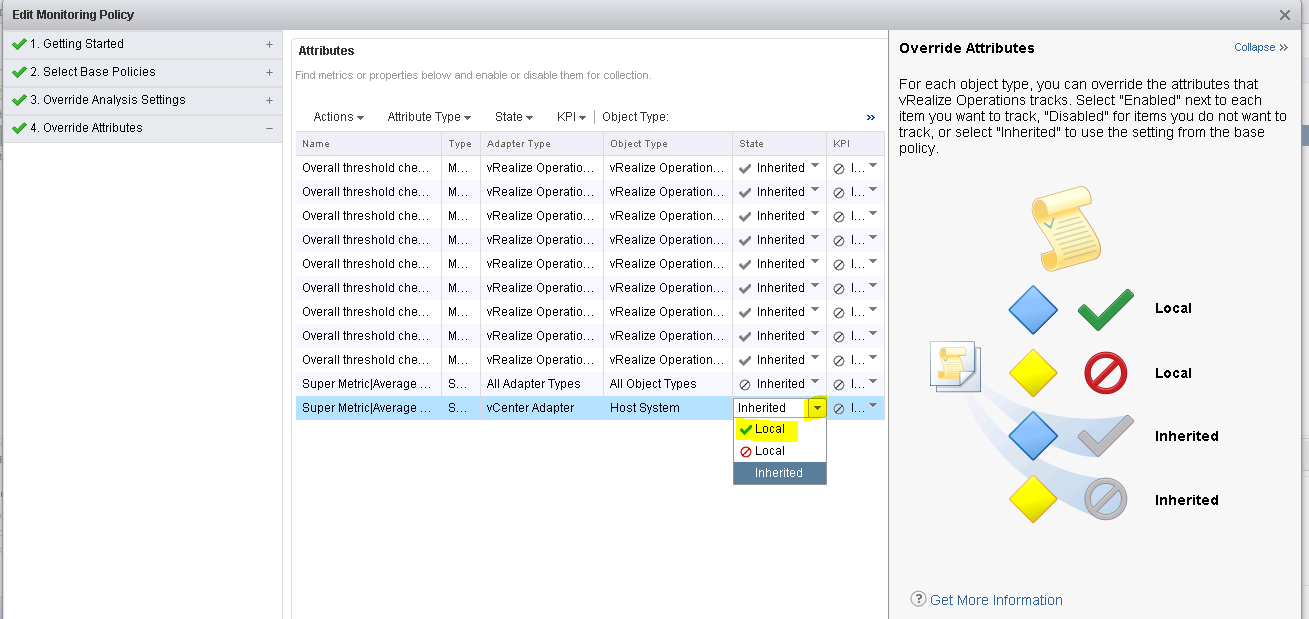
Task: Go to step 4. Override Attributes
Action: click(x=85, y=128)
